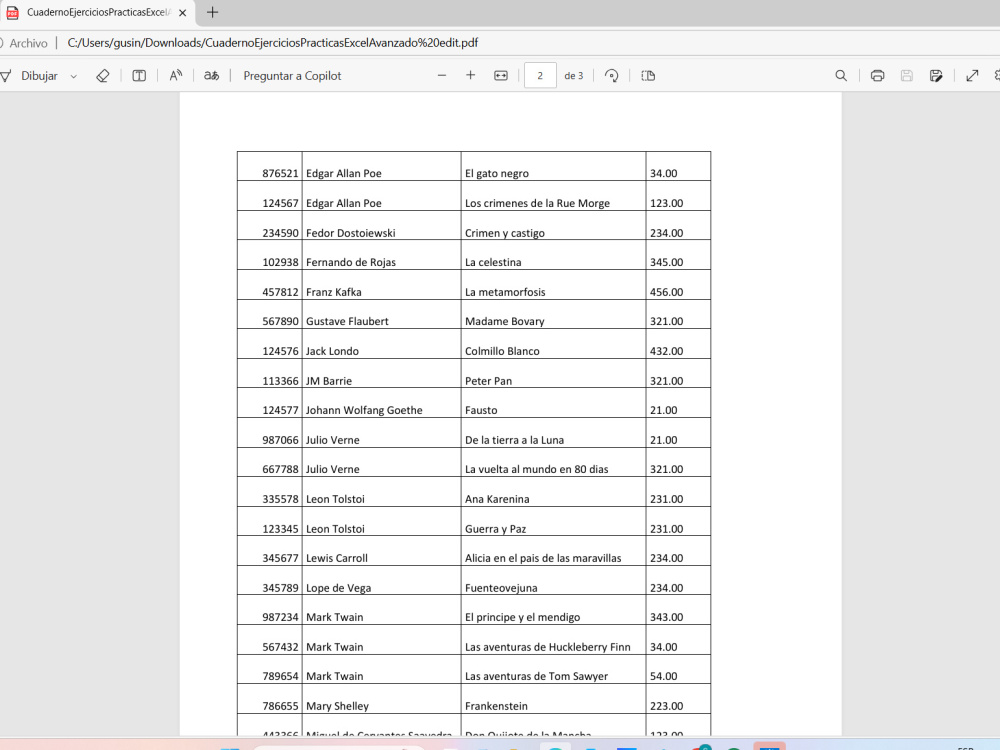Zoom out with the minus icon

[x=441, y=75]
